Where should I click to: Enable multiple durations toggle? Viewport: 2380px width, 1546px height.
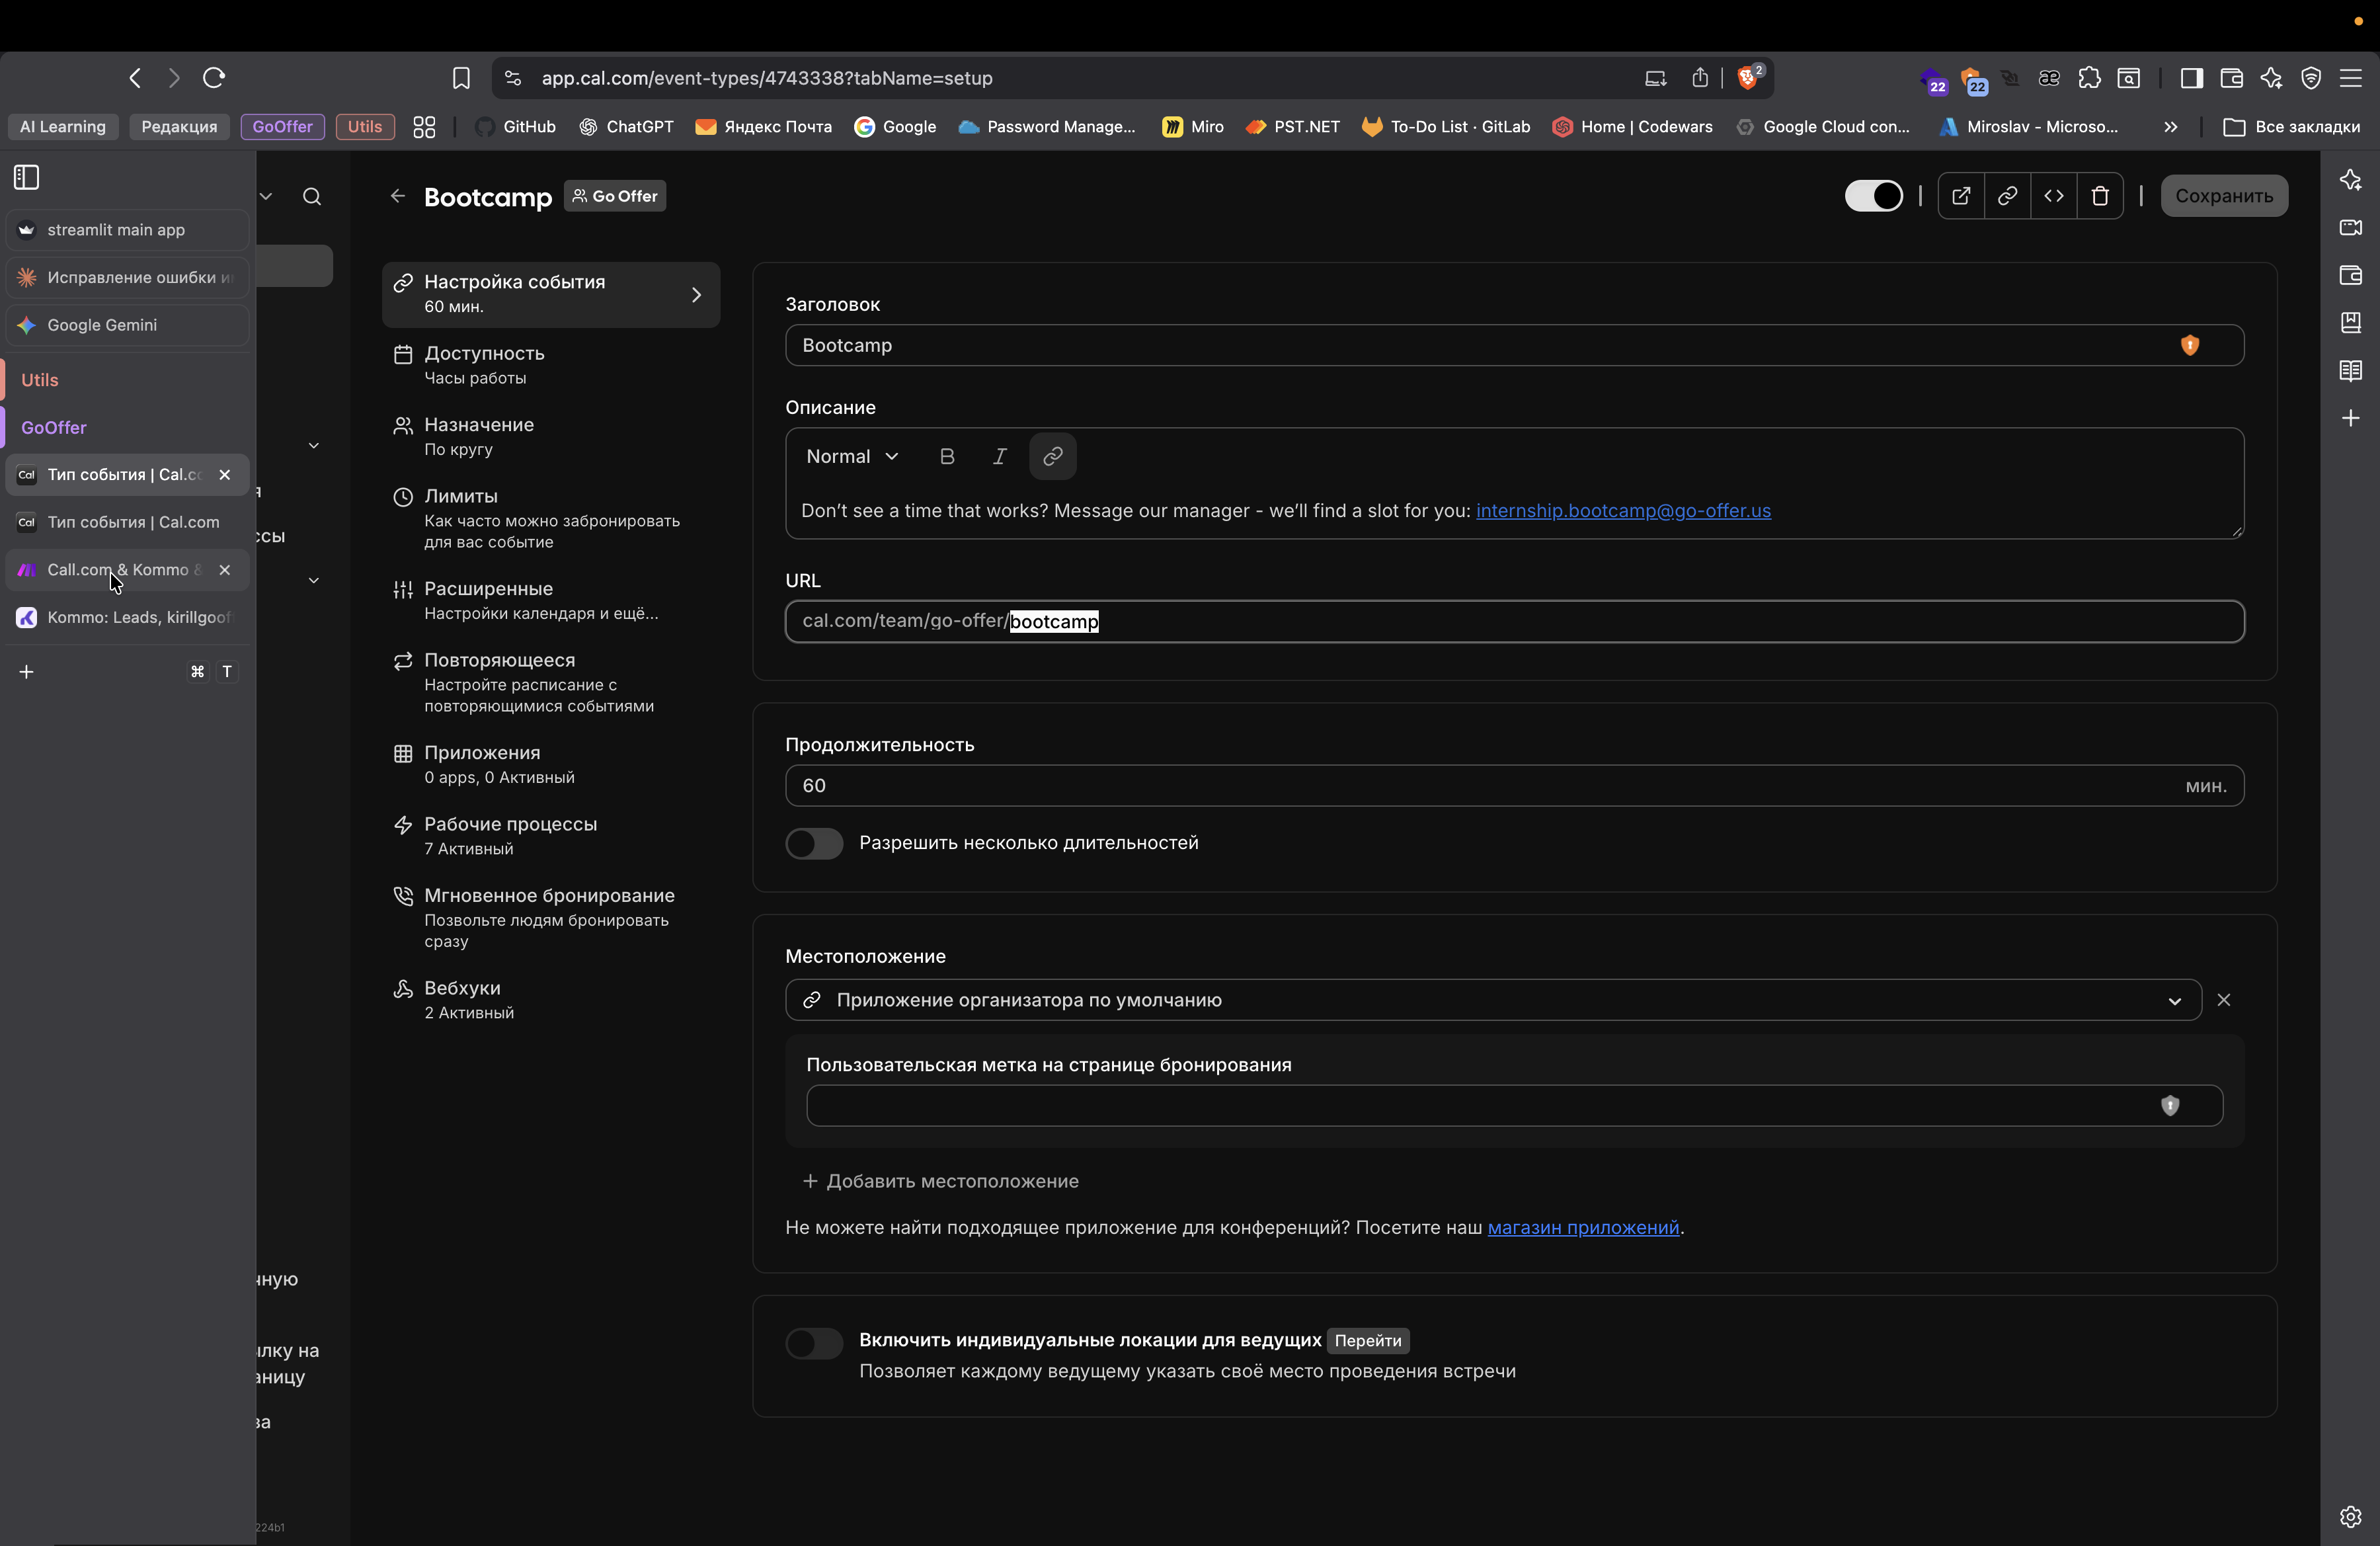click(814, 843)
